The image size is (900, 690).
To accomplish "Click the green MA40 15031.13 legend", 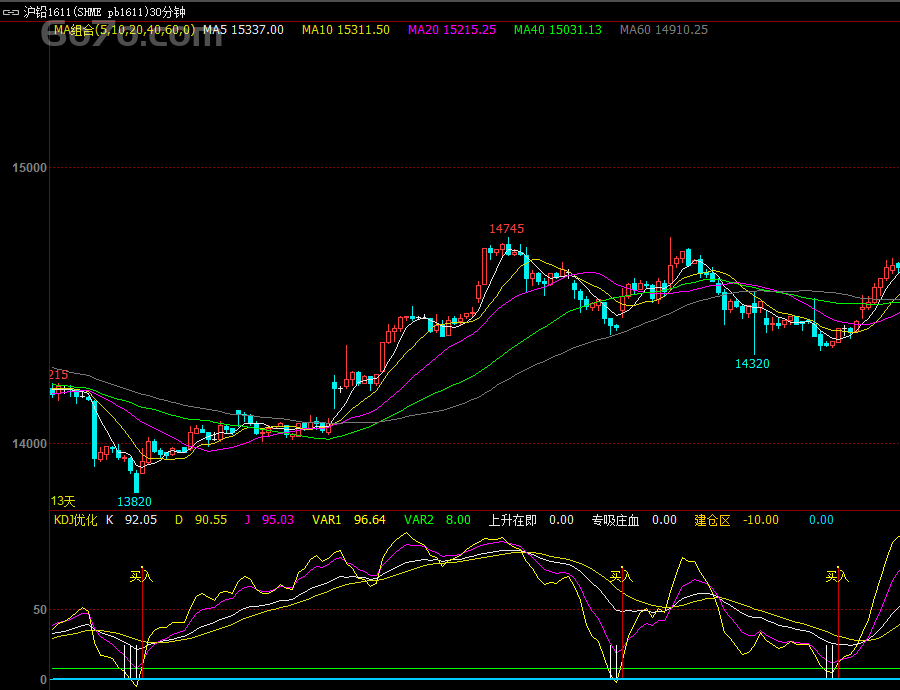I will coord(558,30).
